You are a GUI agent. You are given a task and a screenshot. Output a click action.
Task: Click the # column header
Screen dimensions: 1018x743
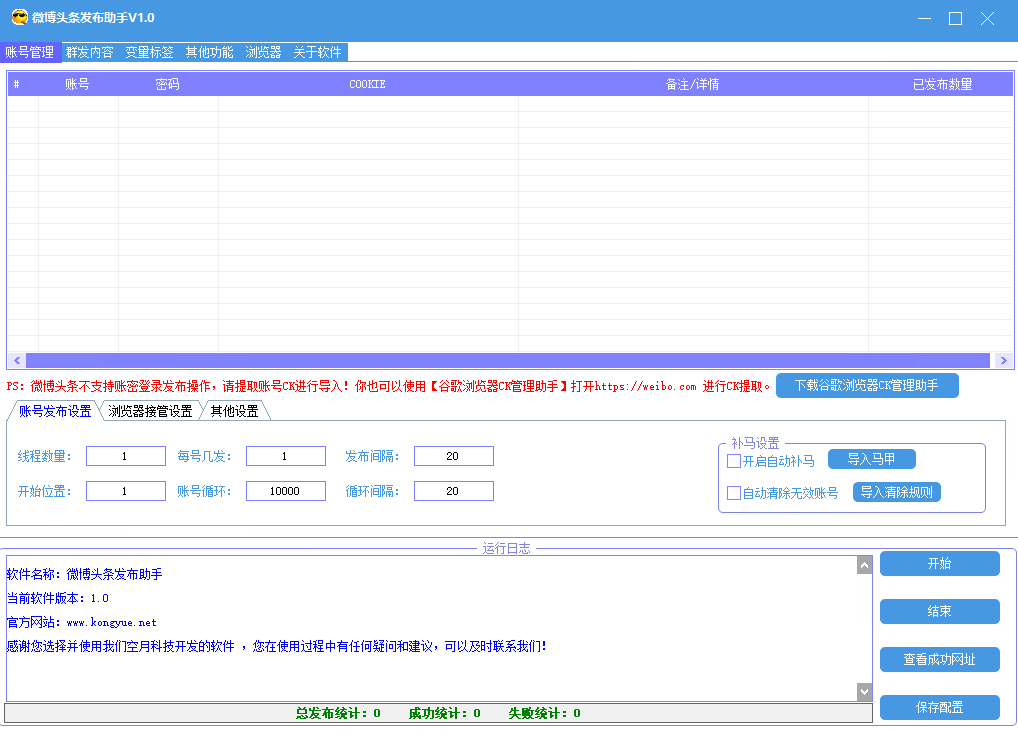point(23,84)
